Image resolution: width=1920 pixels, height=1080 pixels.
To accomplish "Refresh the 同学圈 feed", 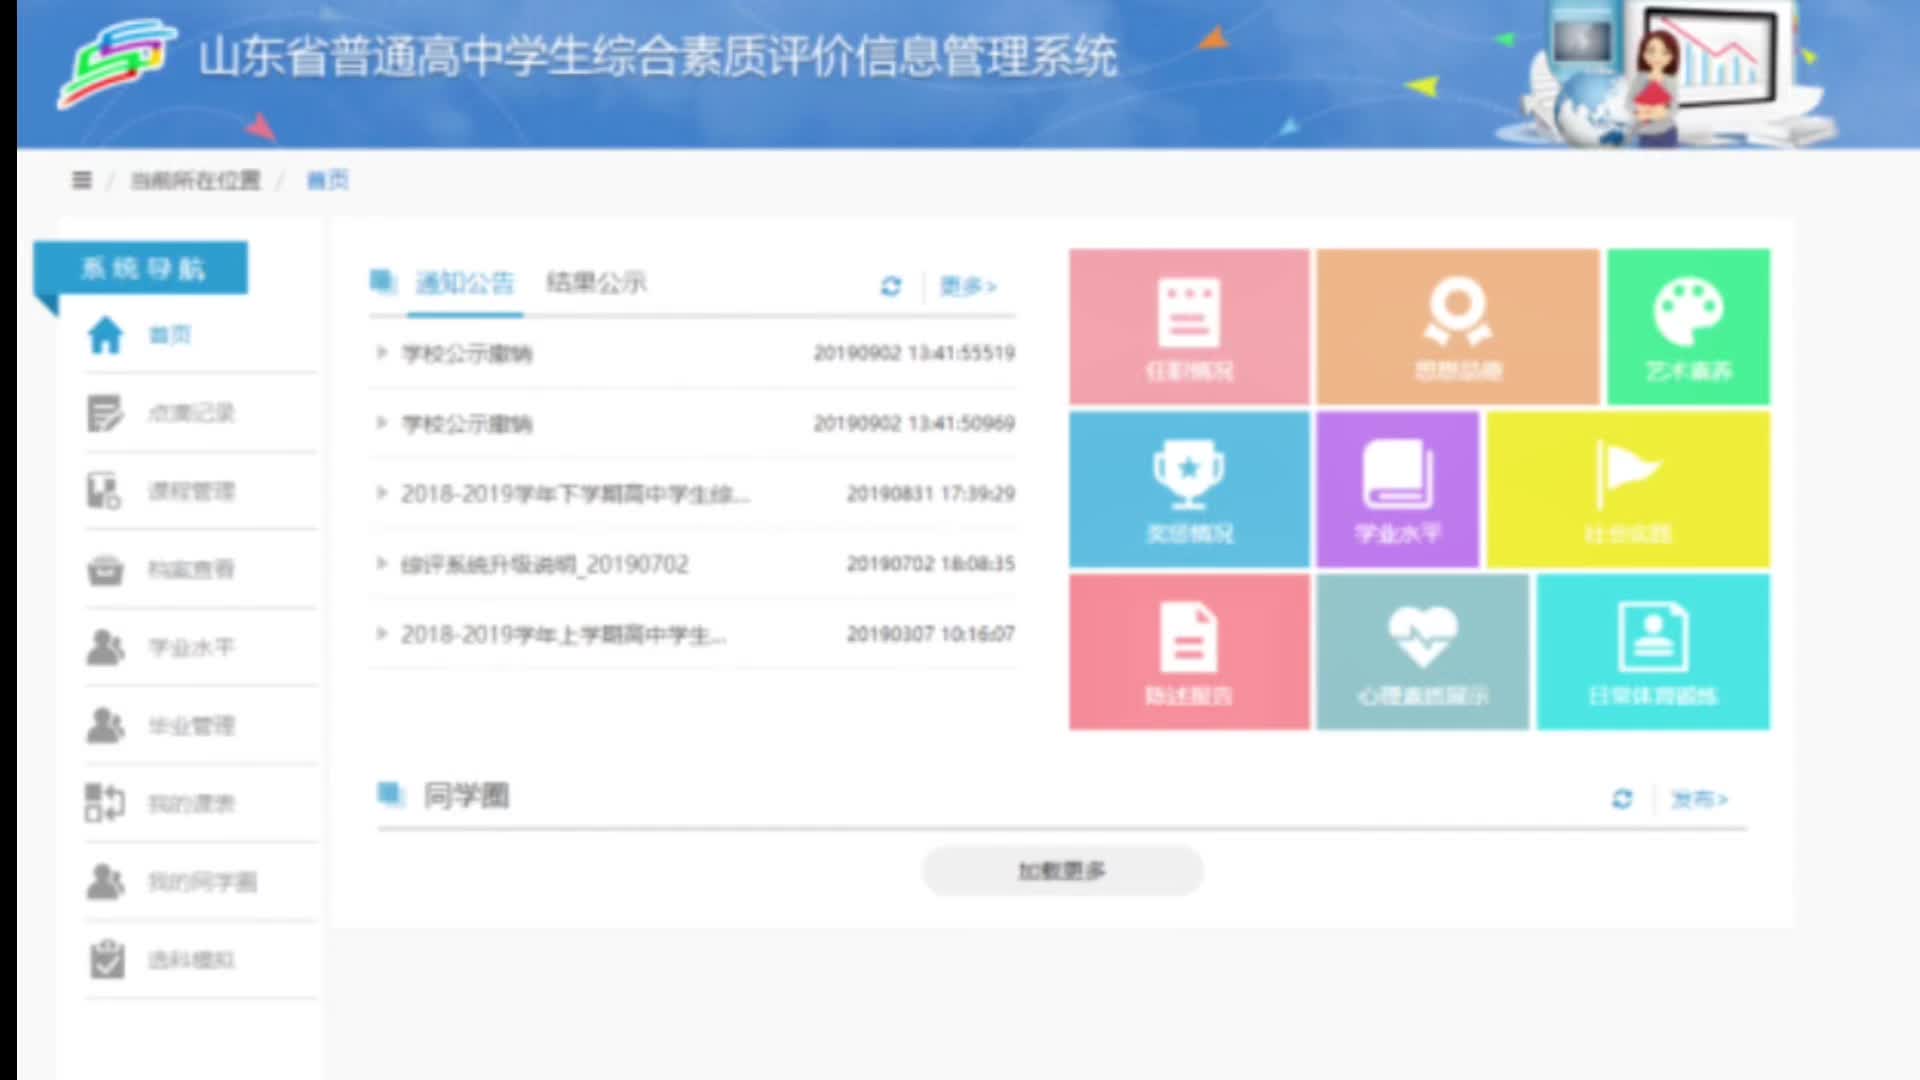I will (1624, 800).
